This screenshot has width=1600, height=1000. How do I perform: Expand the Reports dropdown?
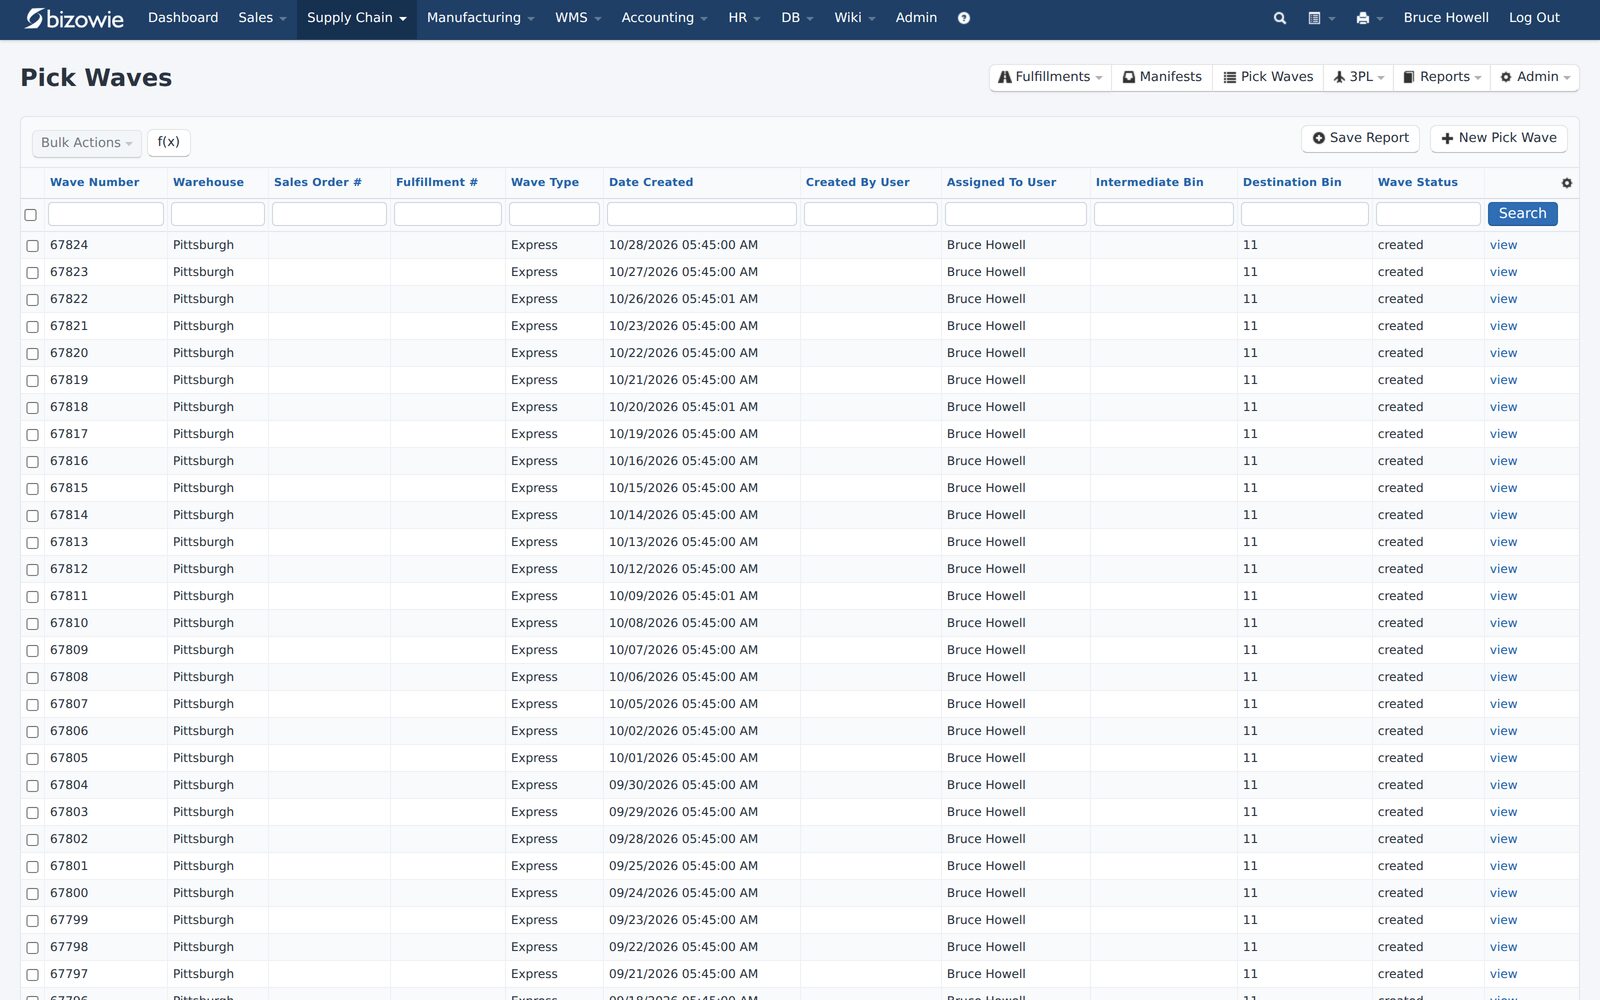coord(1442,77)
